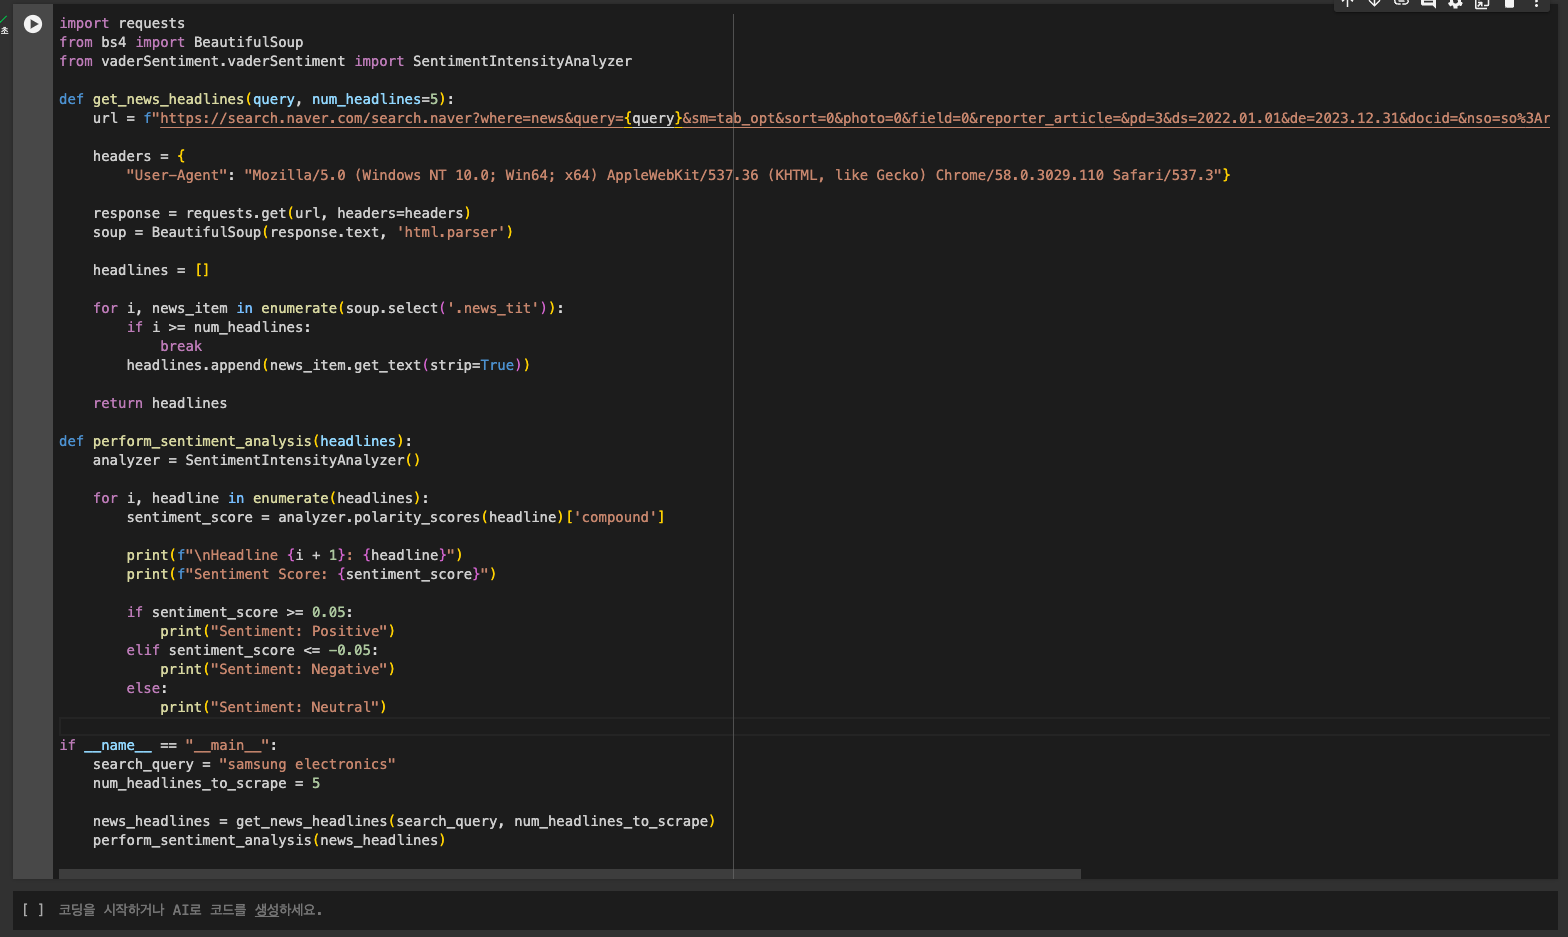Click the 'compound' key string
Viewport: 1568px width, 937px height.
[x=615, y=517]
